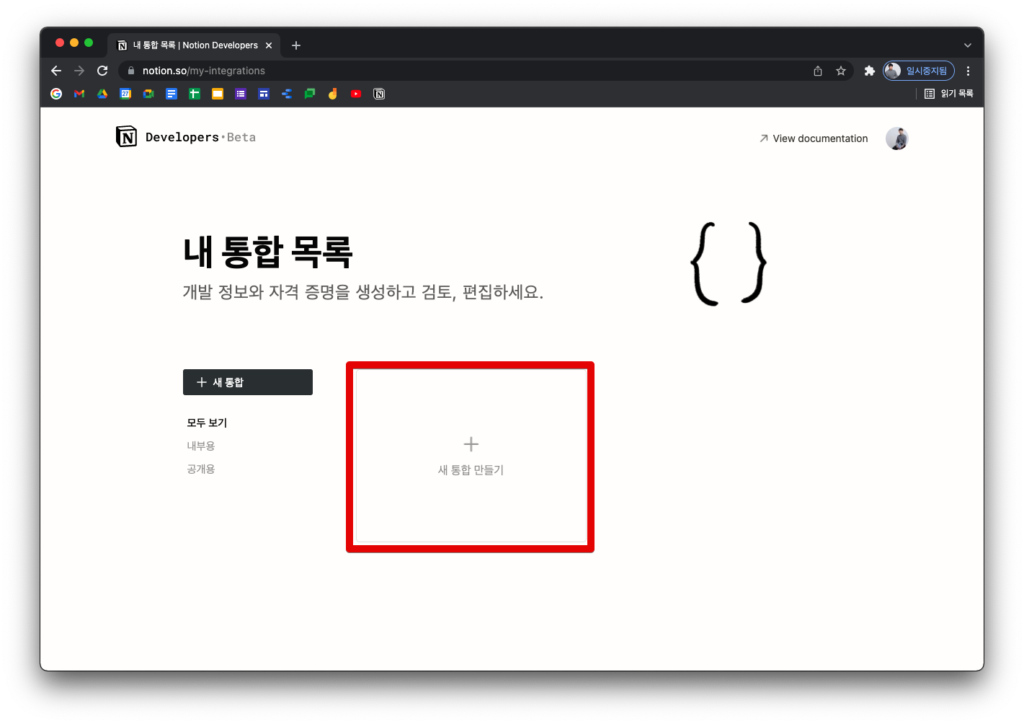Close the Notion Developers tab
1024x724 pixels.
(x=268, y=45)
